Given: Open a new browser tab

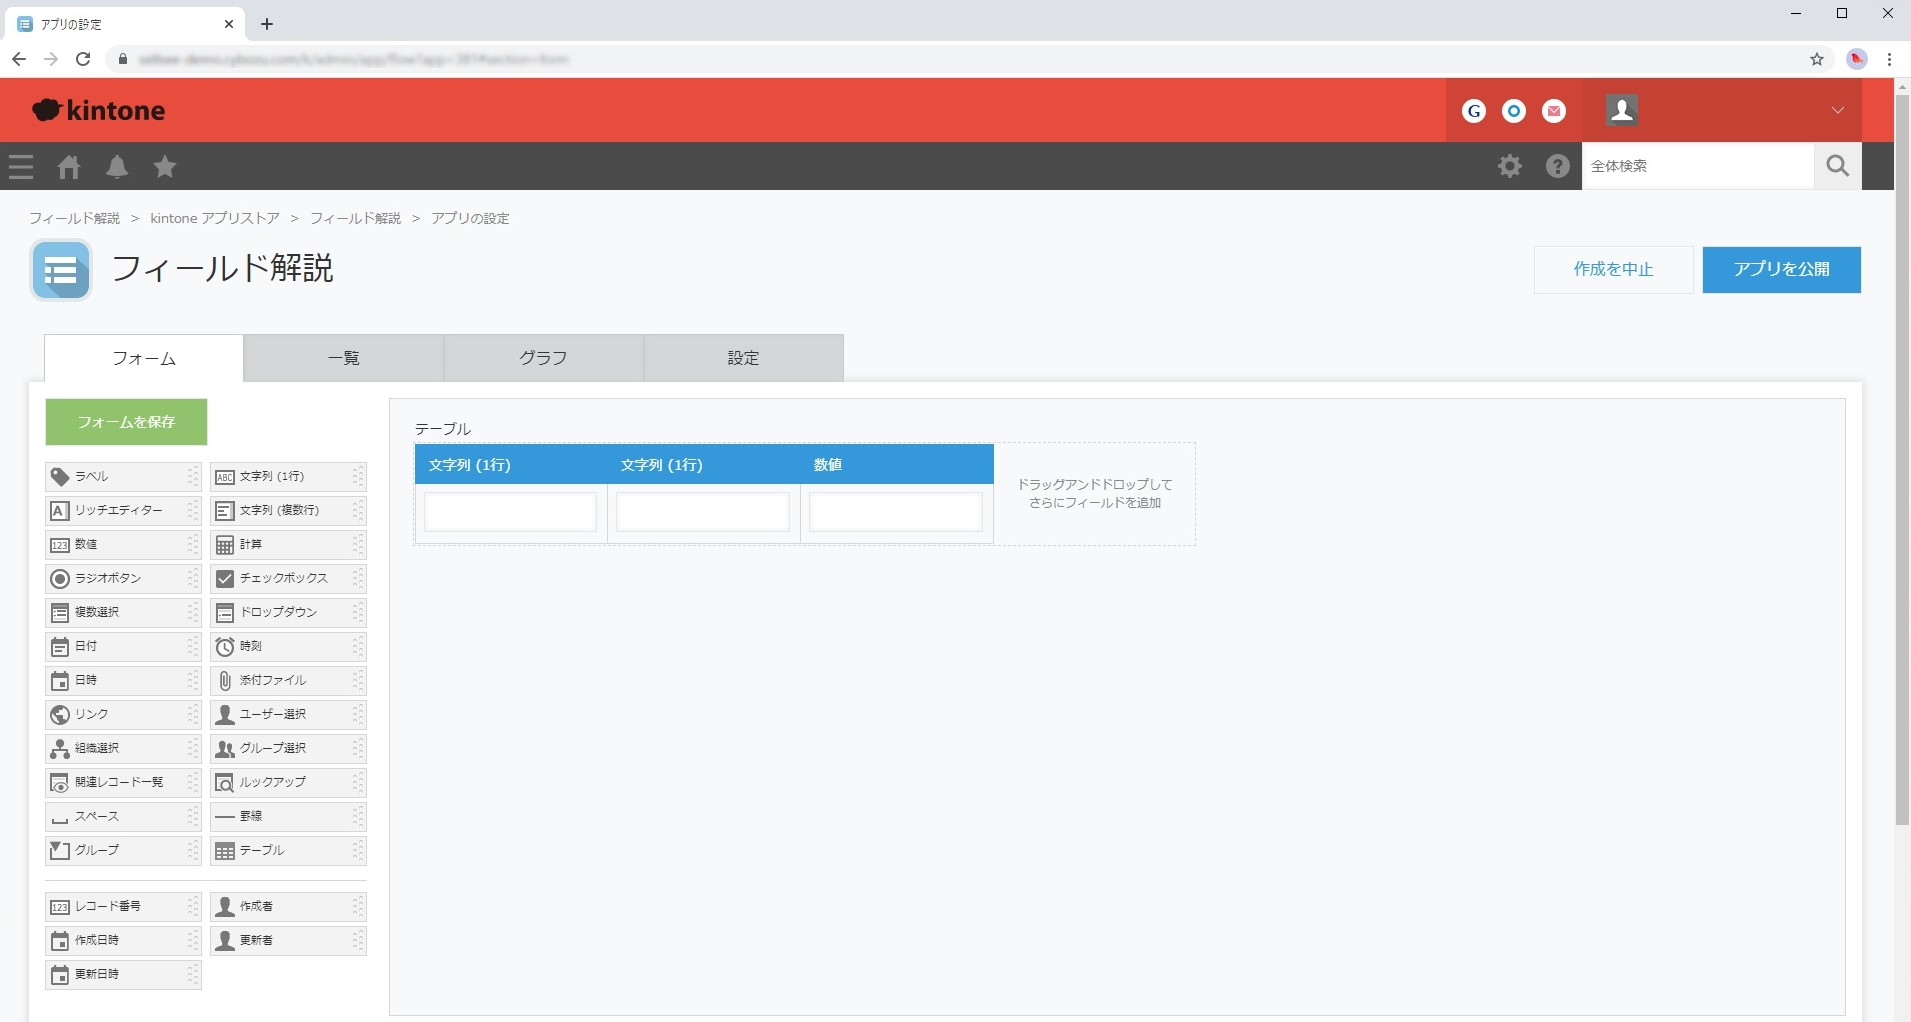Looking at the screenshot, I should (267, 24).
